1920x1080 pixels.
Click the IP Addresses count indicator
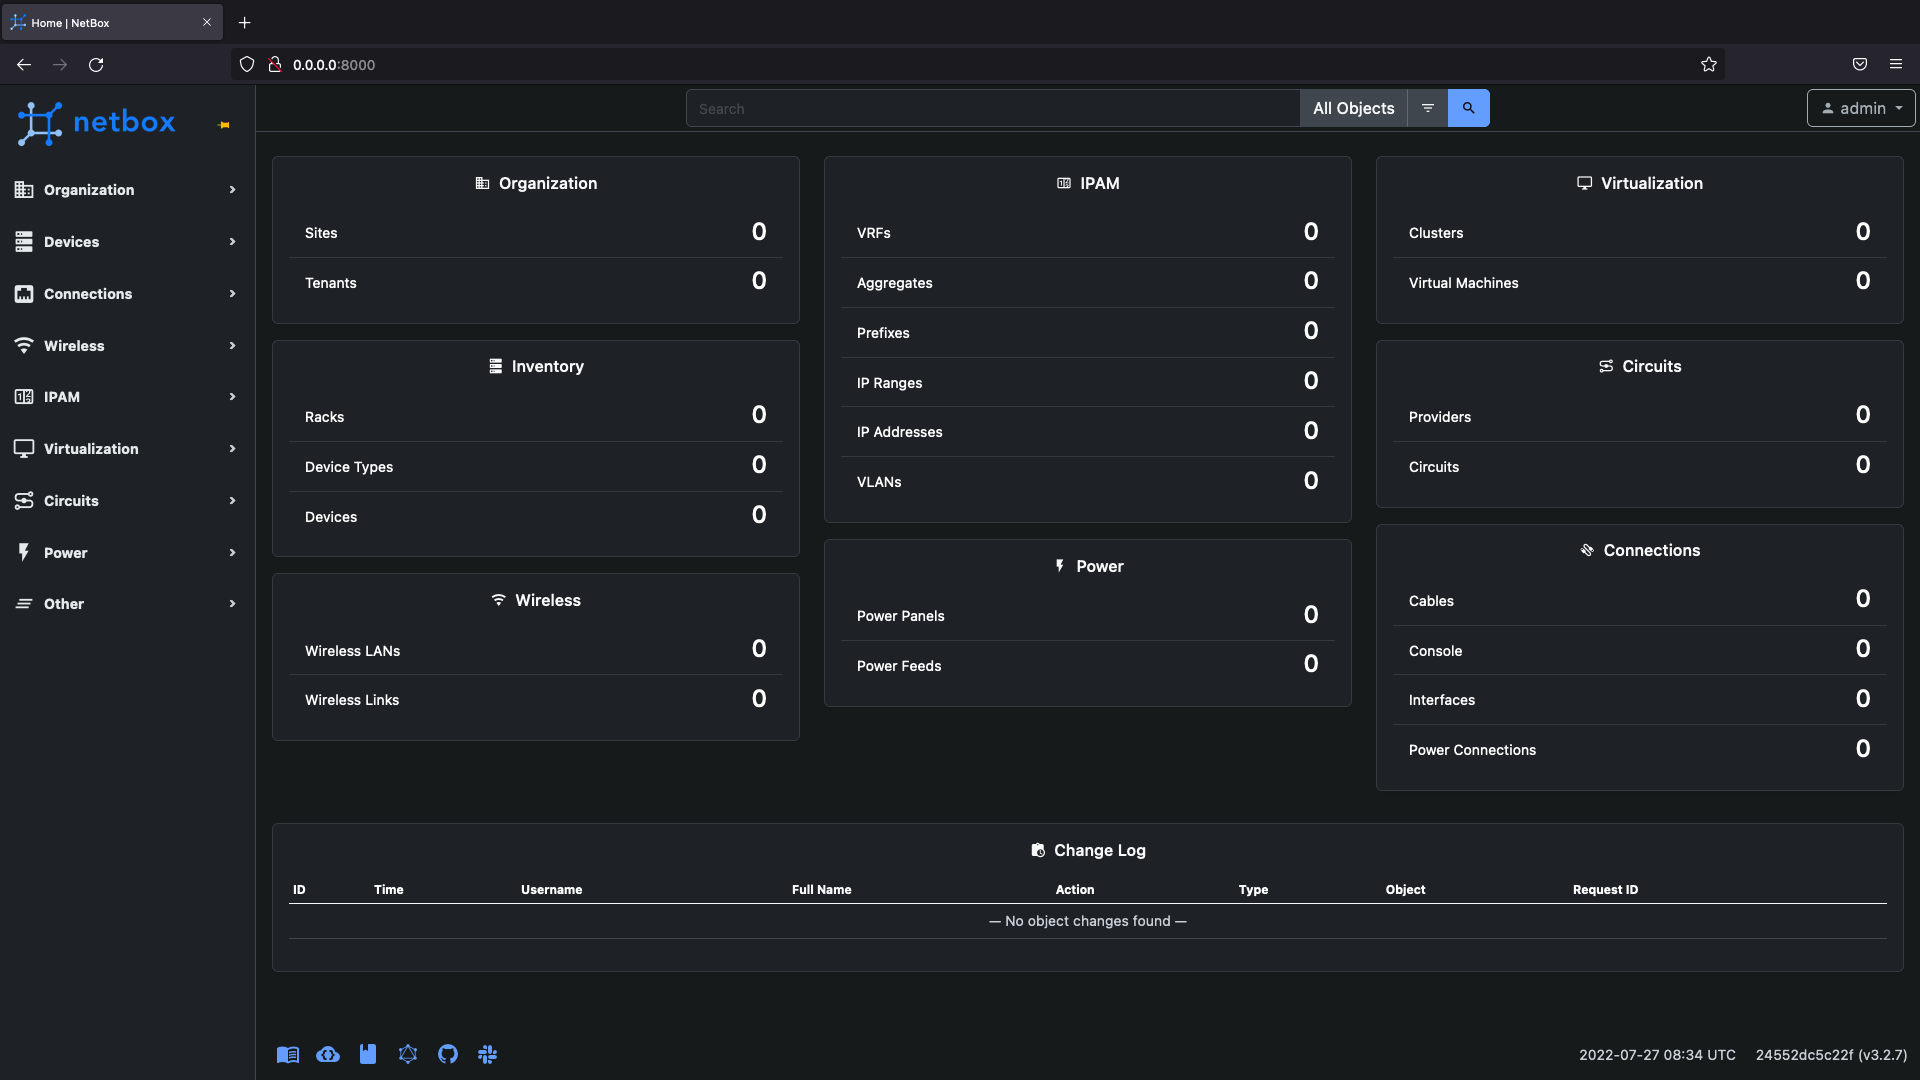click(x=1310, y=430)
